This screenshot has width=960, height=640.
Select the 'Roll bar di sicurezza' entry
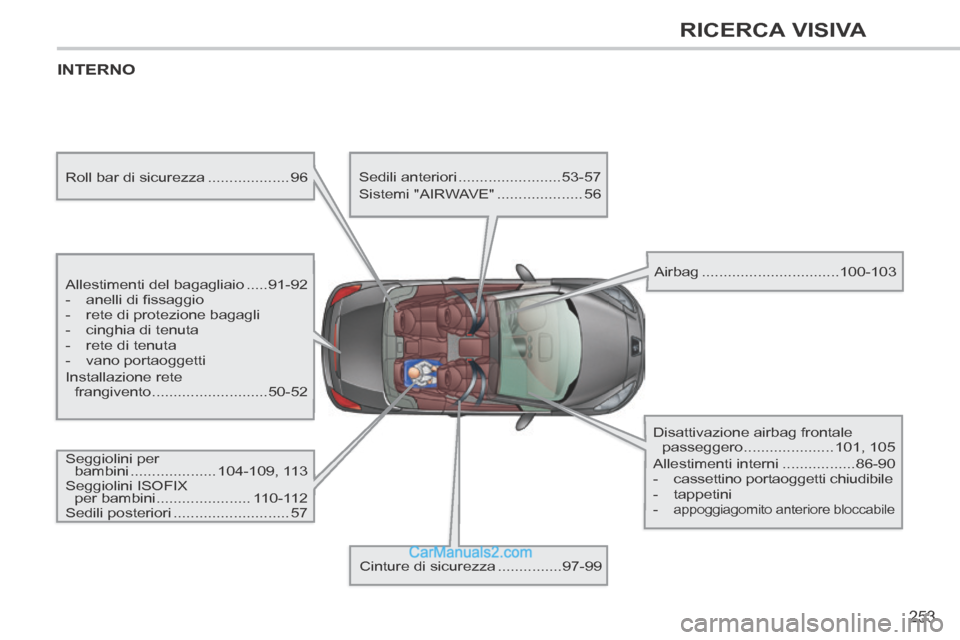[187, 177]
